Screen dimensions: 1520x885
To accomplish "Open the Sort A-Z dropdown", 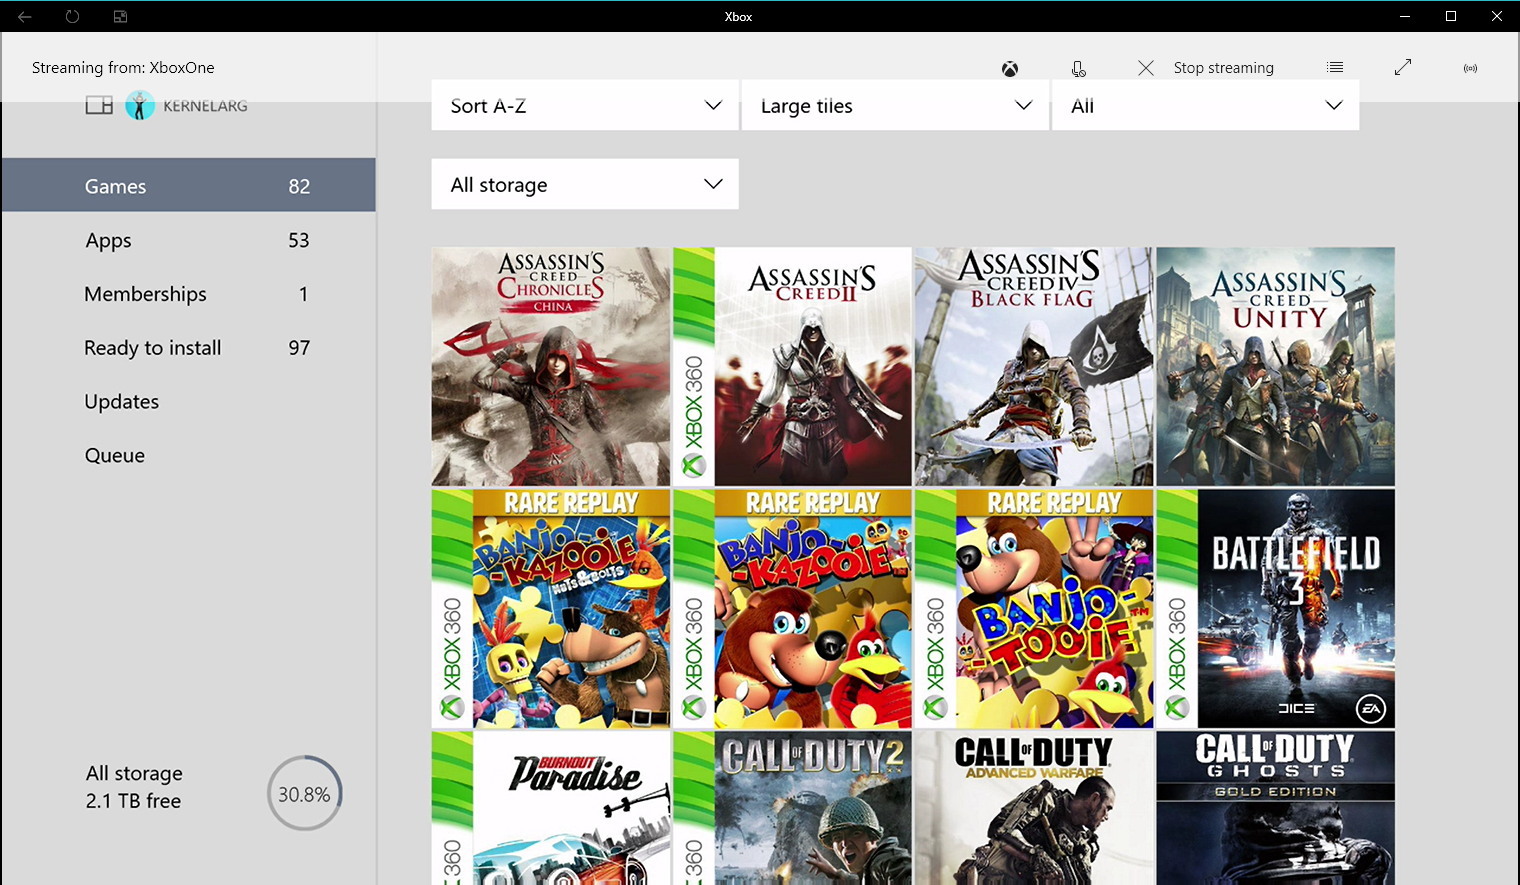I will 585,105.
